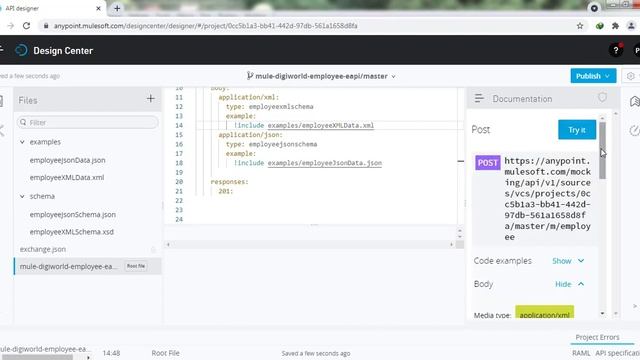Open employeeJsonSchema.json file
Screen dimensions: 640x360
tap(73, 214)
